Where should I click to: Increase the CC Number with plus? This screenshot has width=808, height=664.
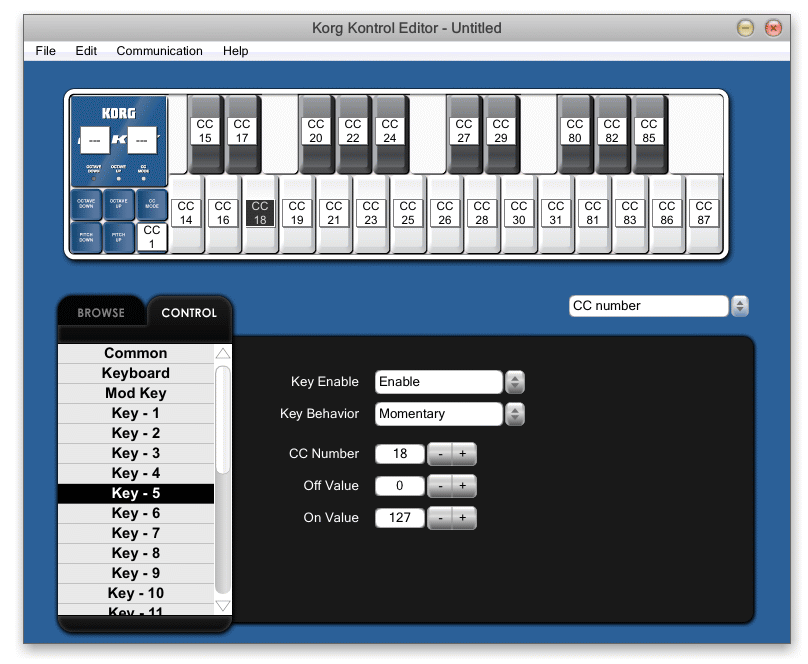click(464, 454)
